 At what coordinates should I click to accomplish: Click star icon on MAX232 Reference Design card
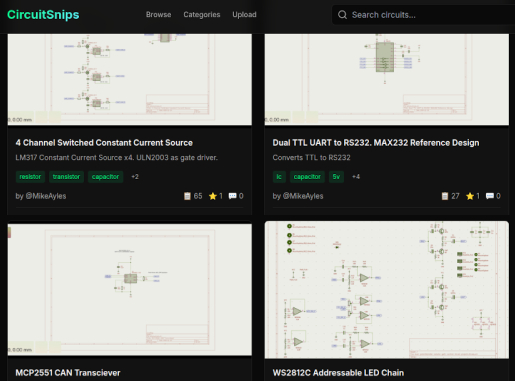(x=470, y=196)
